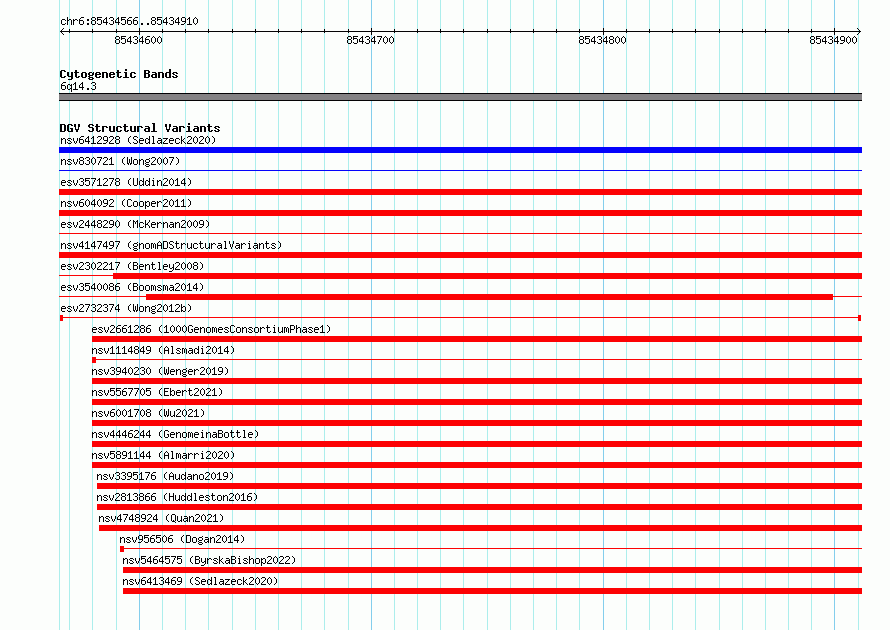Select the red nsv604092 Cooper2011 bar
The height and width of the screenshot is (630, 890).
pyautogui.click(x=460, y=213)
